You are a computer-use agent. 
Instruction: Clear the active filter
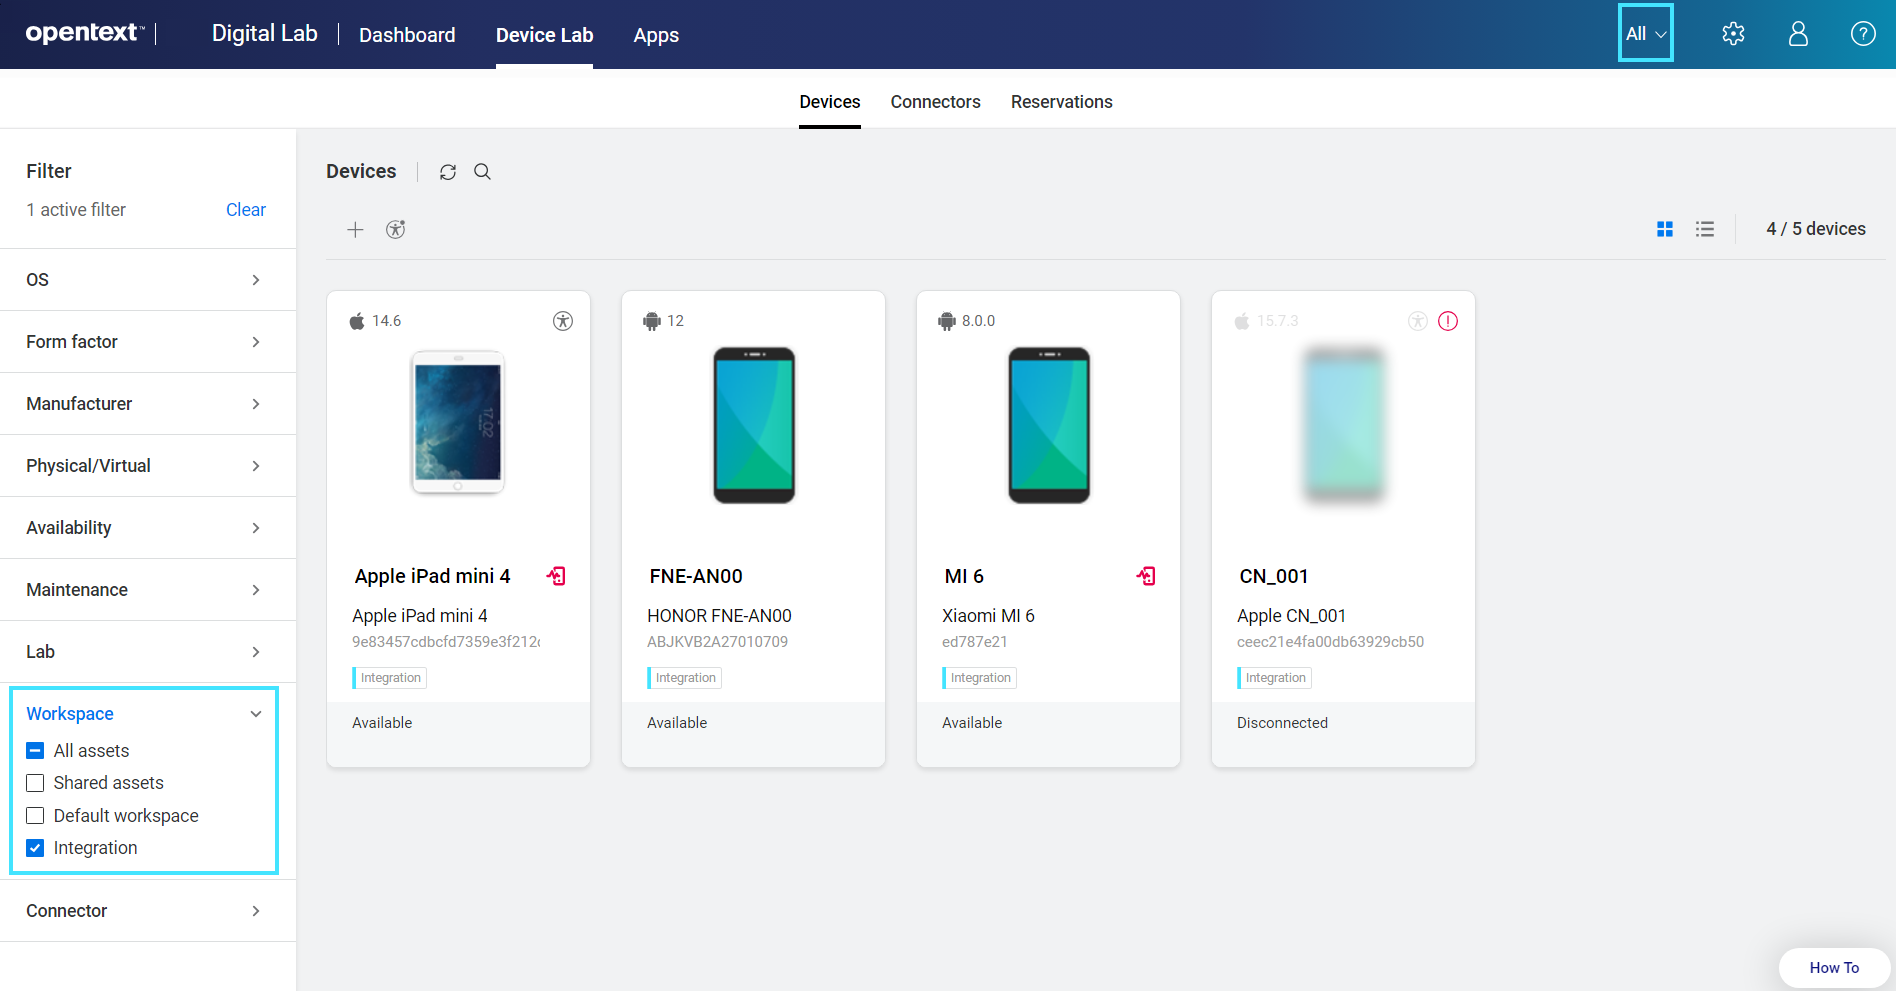click(x=246, y=210)
